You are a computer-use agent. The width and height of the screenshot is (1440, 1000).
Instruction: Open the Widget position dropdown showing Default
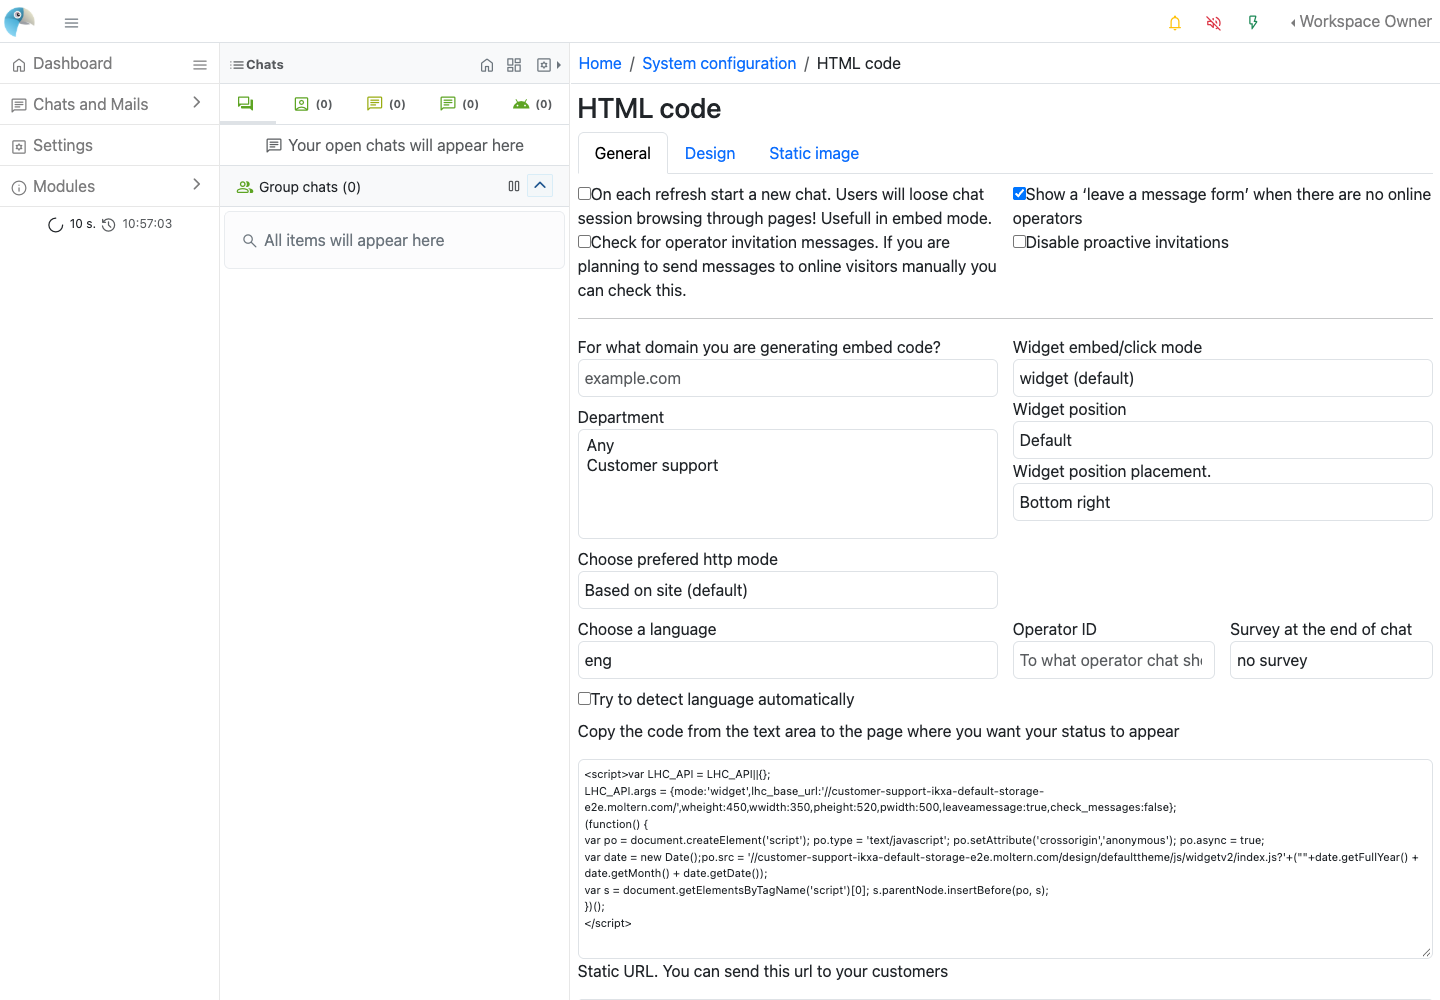click(1222, 440)
